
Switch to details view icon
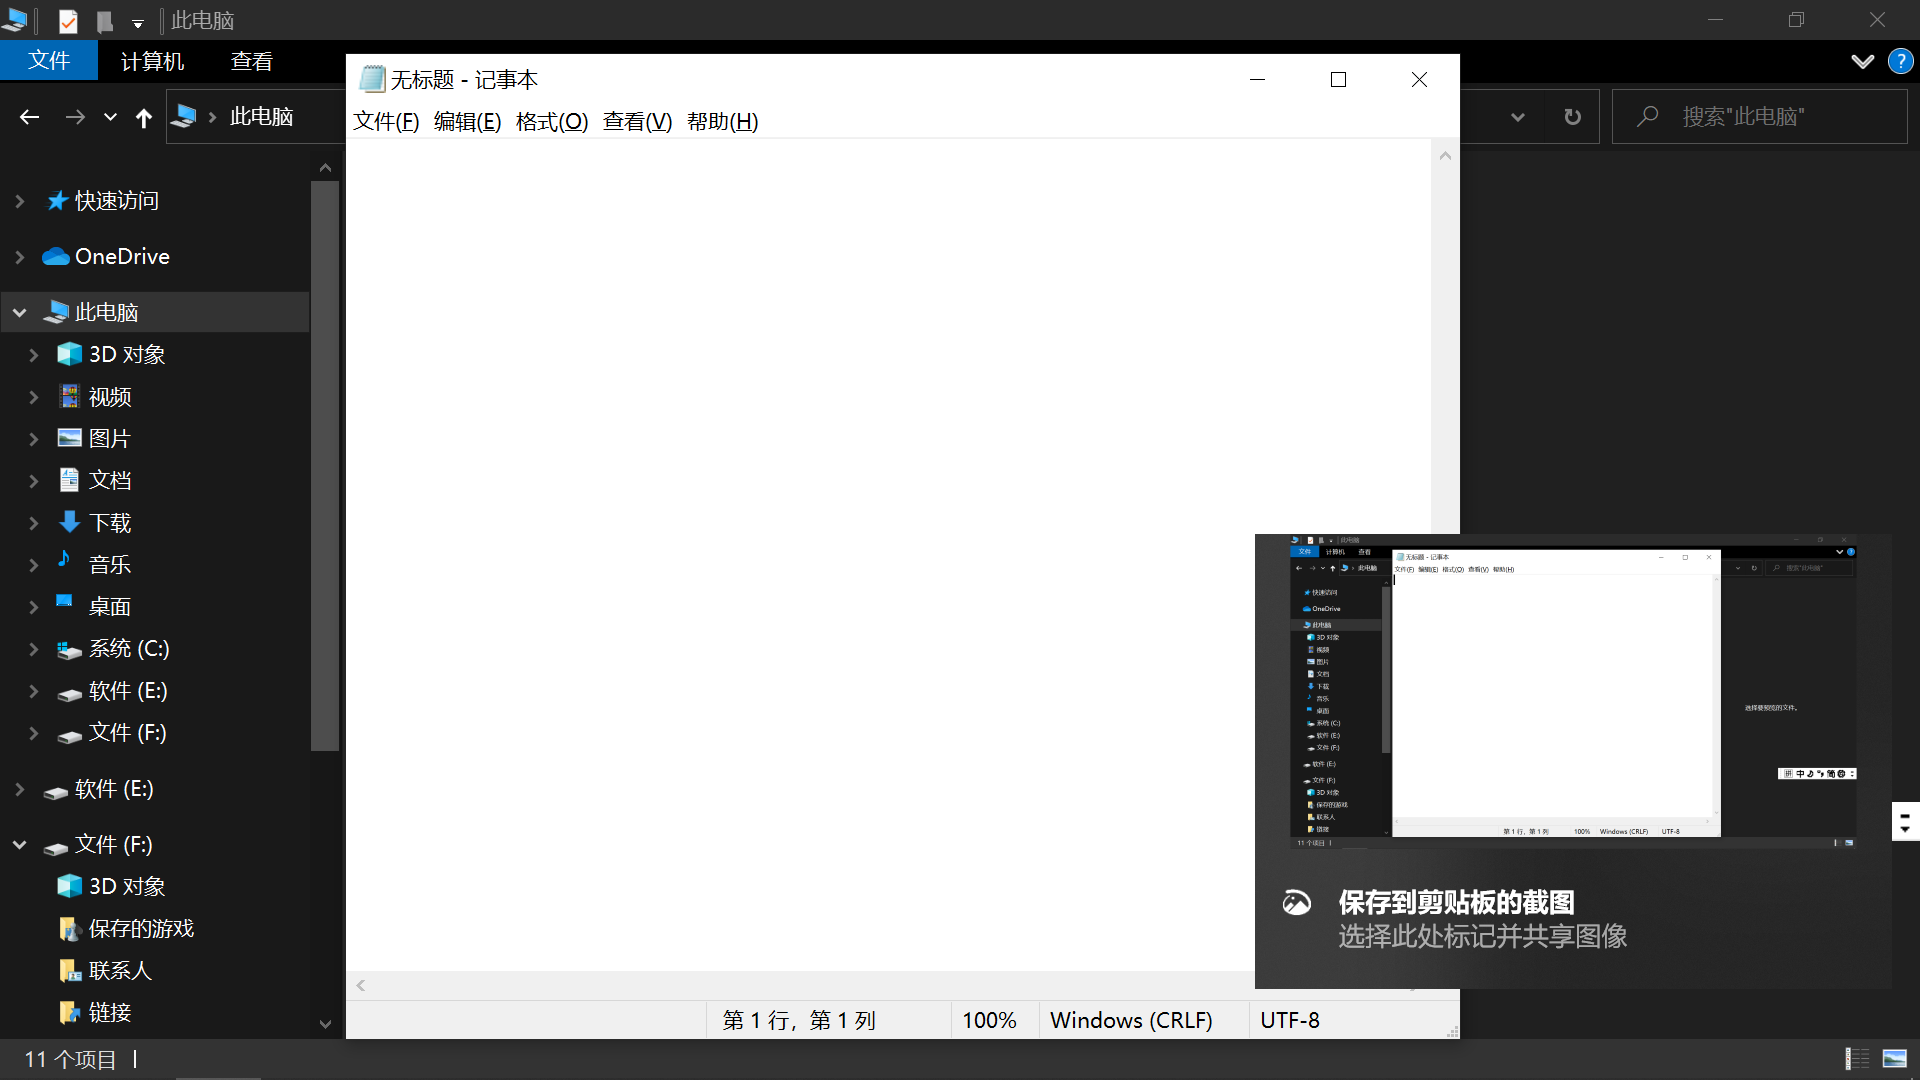pyautogui.click(x=1857, y=1058)
